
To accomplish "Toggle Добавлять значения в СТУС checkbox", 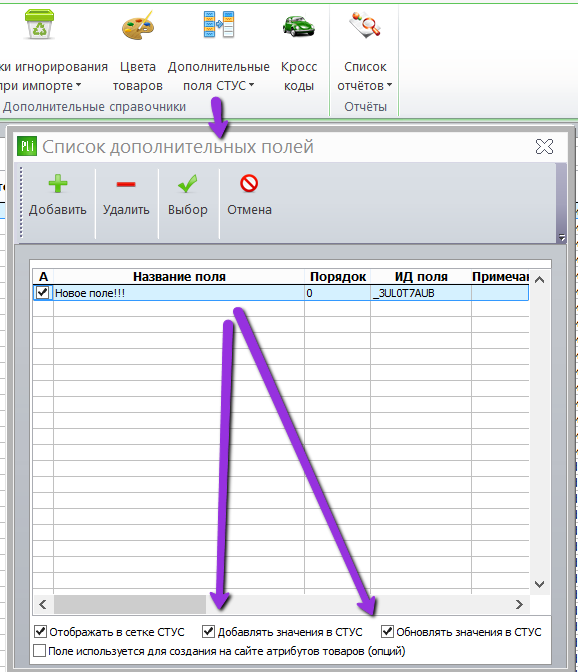I will (x=208, y=631).
